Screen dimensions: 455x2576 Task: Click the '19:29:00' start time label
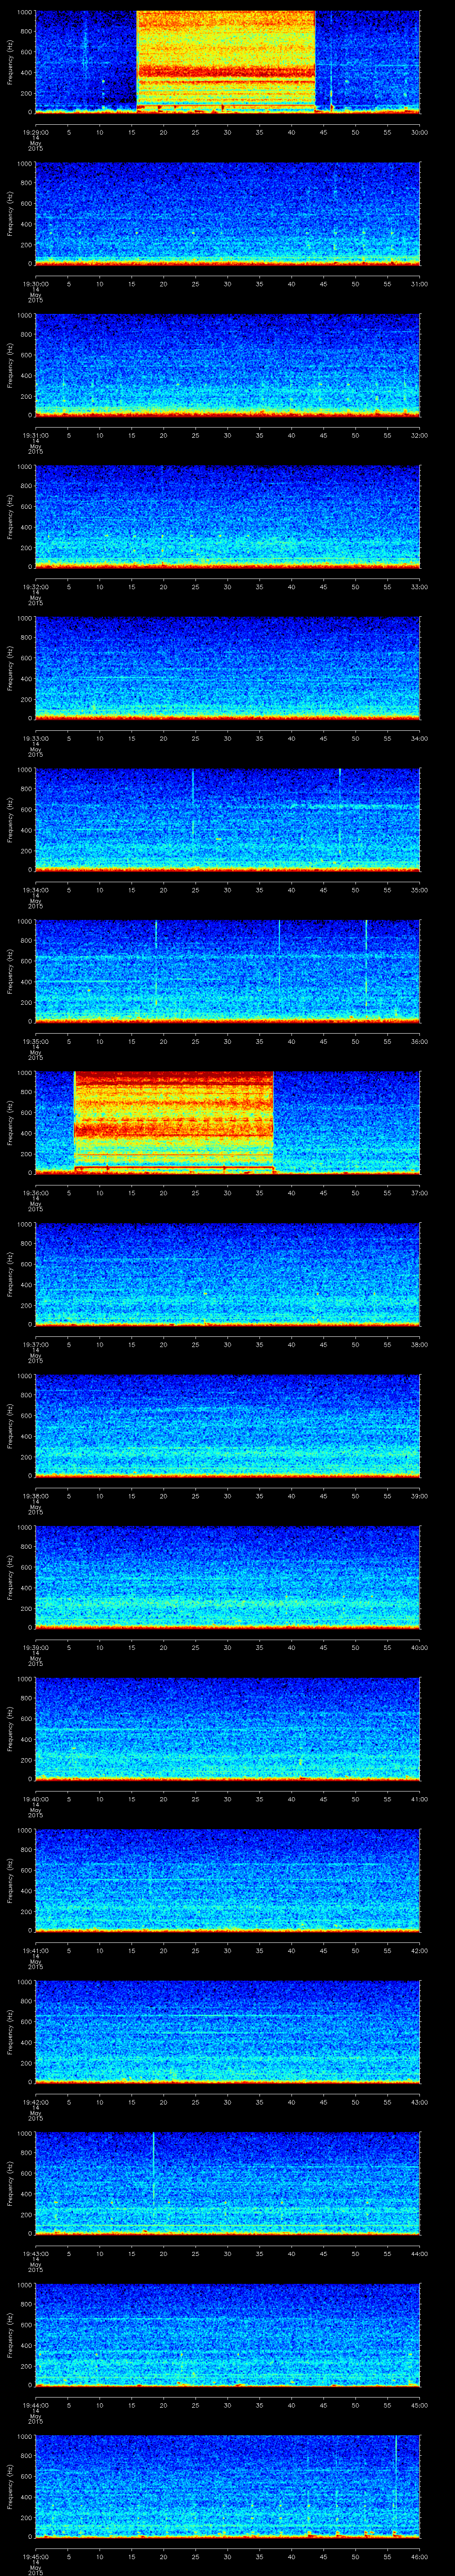(x=35, y=132)
